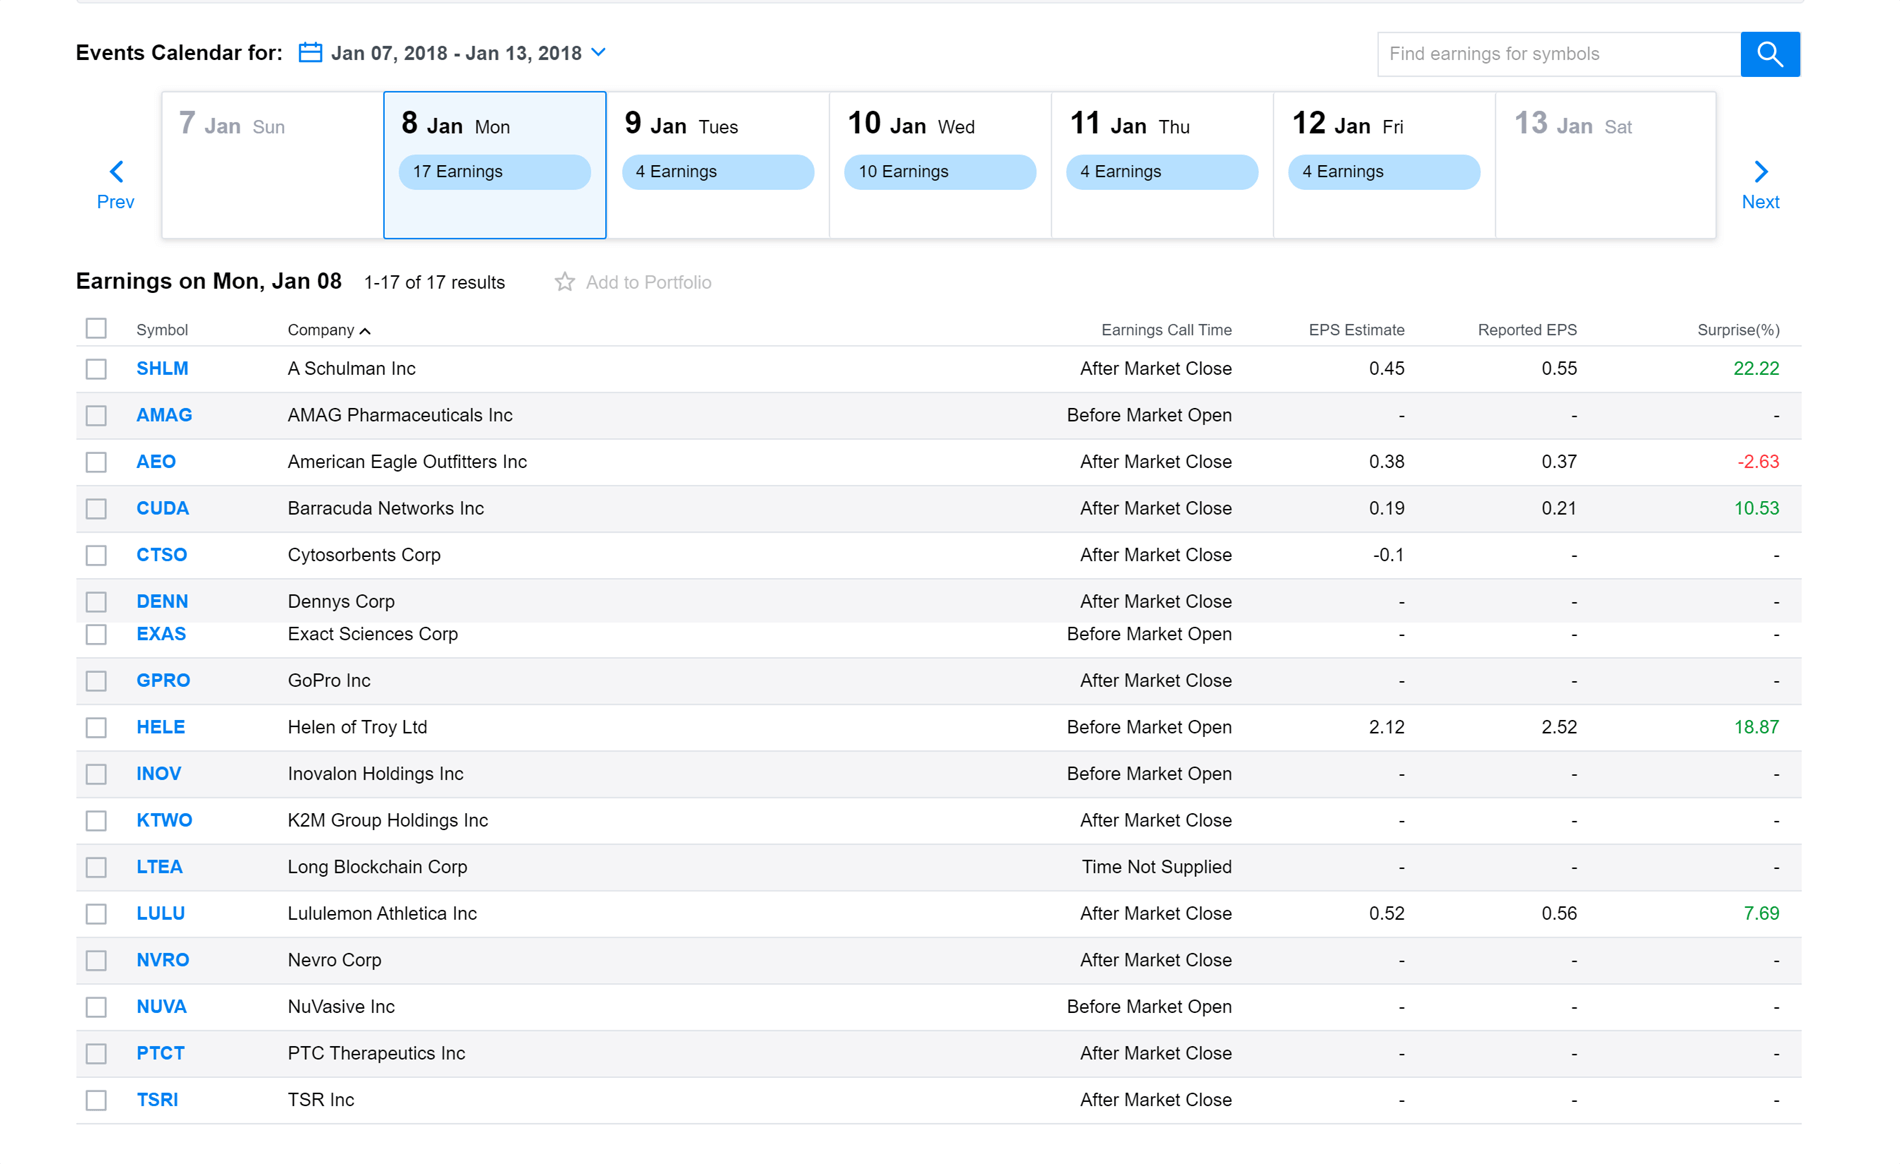Image resolution: width=1900 pixels, height=1164 pixels.
Task: Select the 8 Jan Mon day tab
Action: 495,165
